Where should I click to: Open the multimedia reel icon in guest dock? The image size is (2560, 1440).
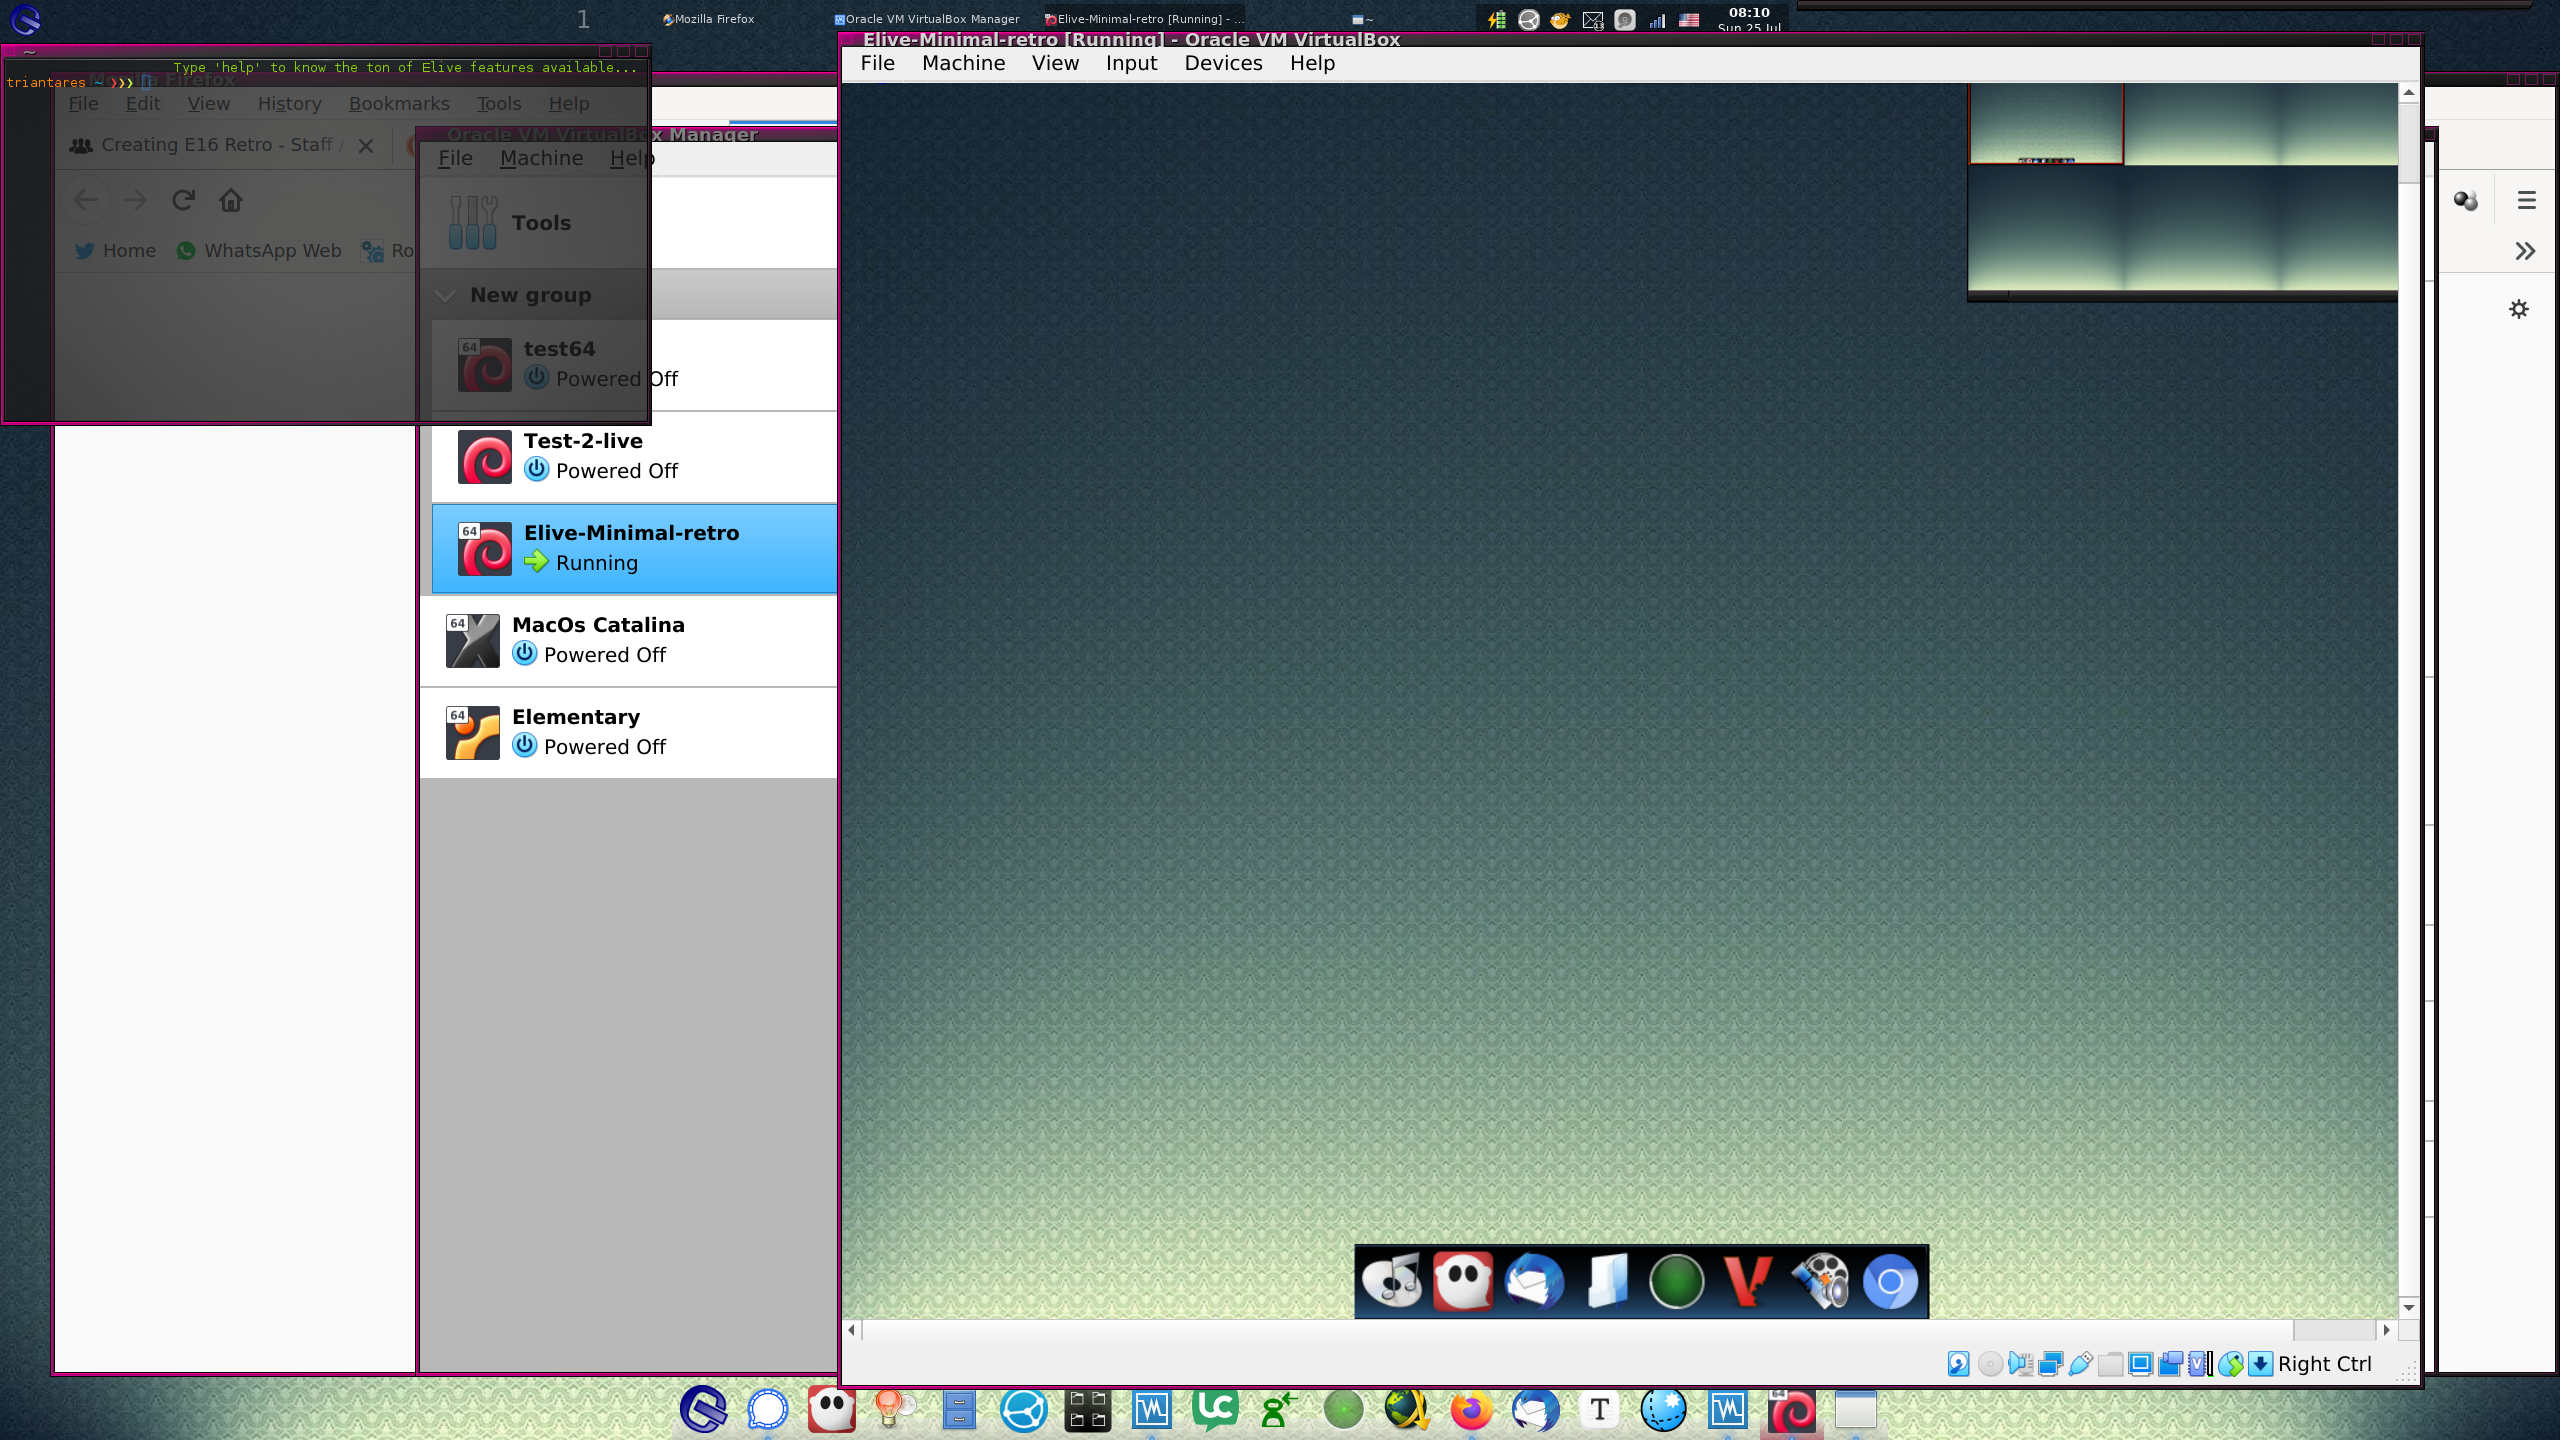click(1820, 1281)
